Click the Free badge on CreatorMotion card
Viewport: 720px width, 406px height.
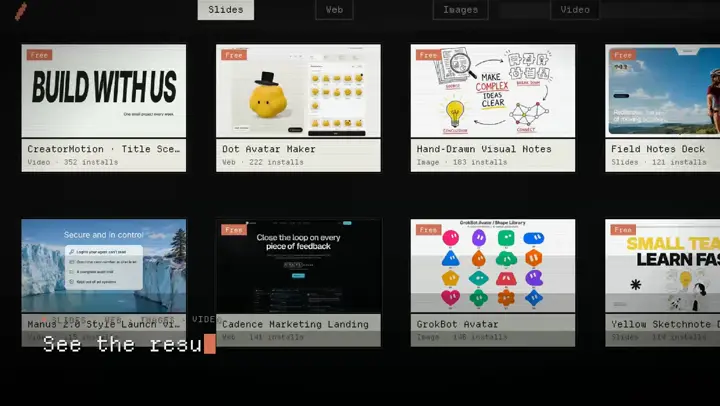(x=39, y=55)
